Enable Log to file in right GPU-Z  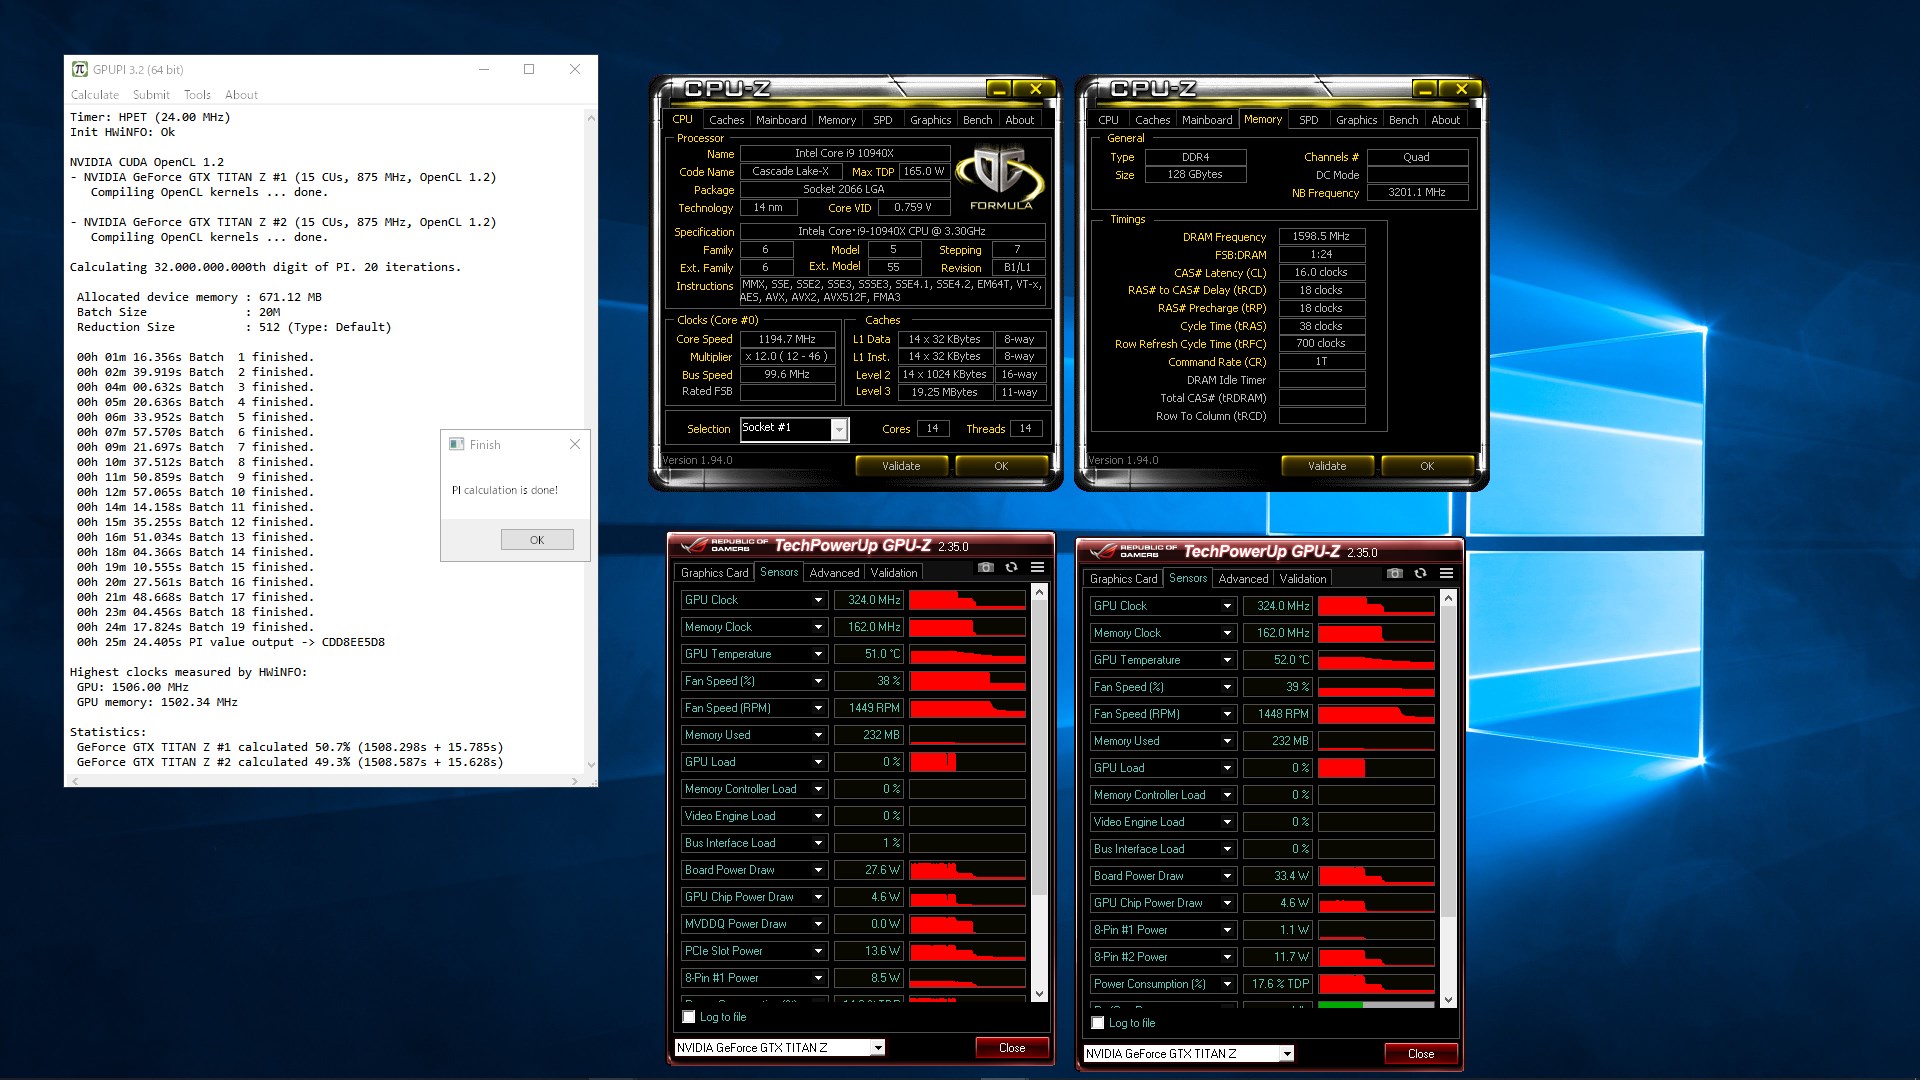coord(1097,1023)
